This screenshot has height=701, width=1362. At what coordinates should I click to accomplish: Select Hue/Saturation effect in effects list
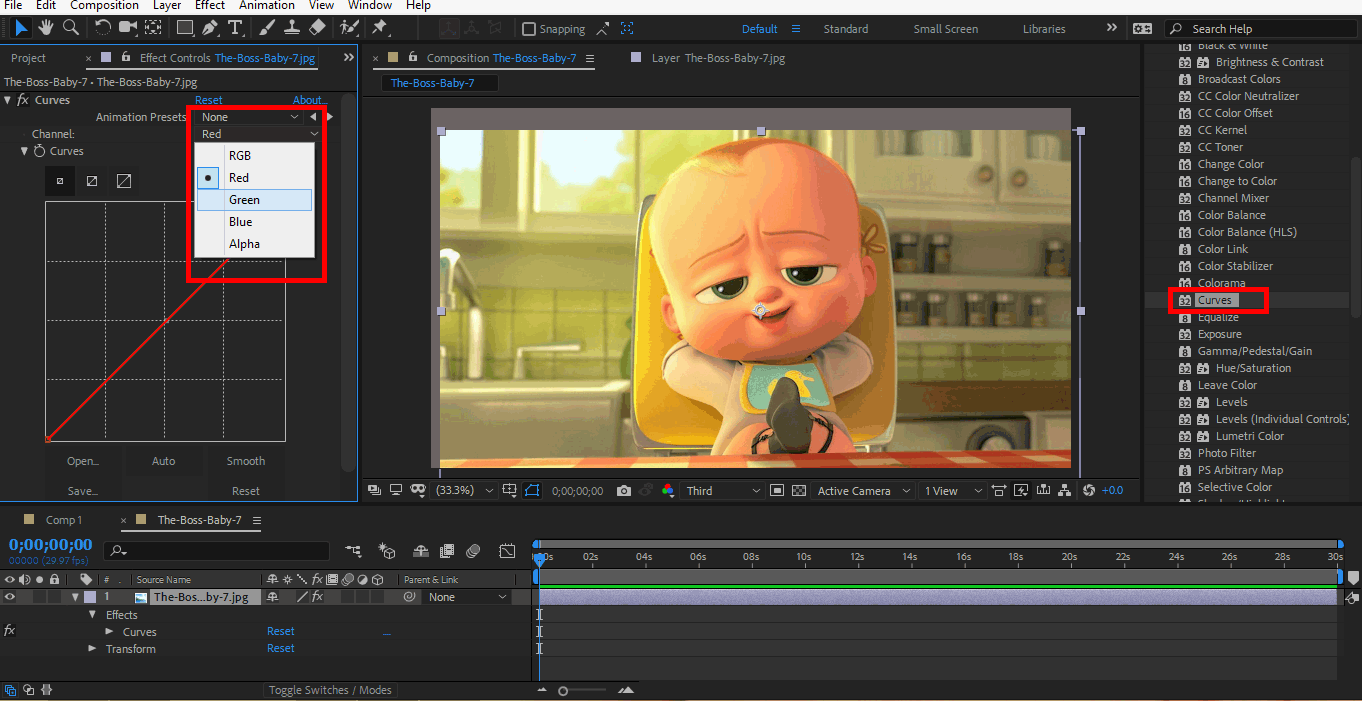tap(1253, 368)
